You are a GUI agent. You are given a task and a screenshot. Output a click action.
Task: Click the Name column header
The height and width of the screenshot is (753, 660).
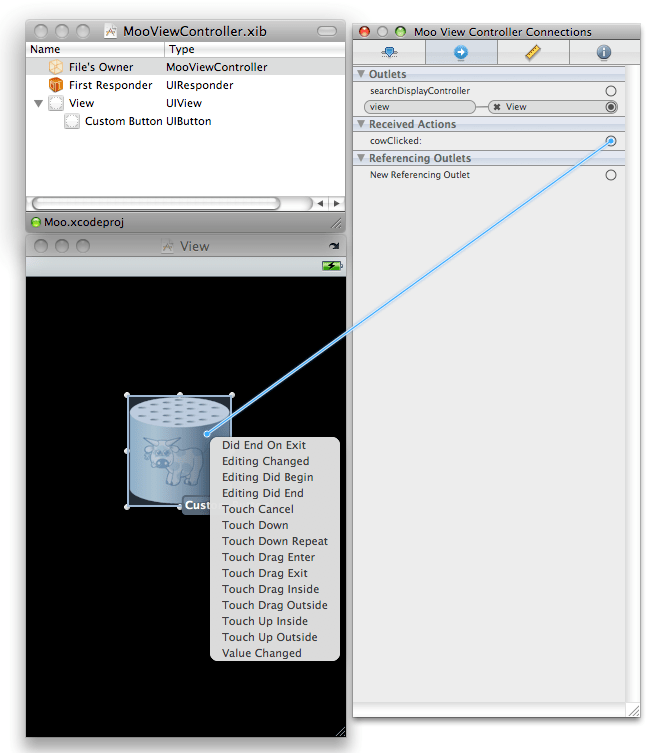tap(95, 49)
